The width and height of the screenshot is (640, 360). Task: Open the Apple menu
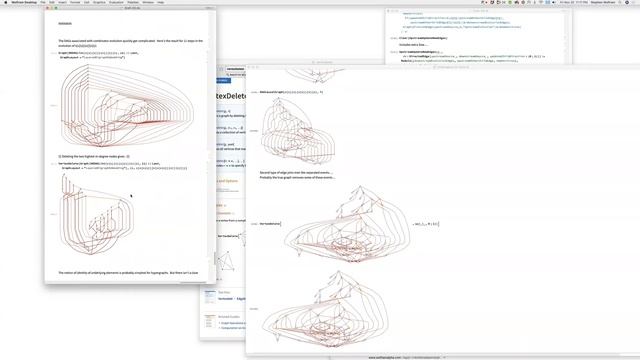[5, 2]
